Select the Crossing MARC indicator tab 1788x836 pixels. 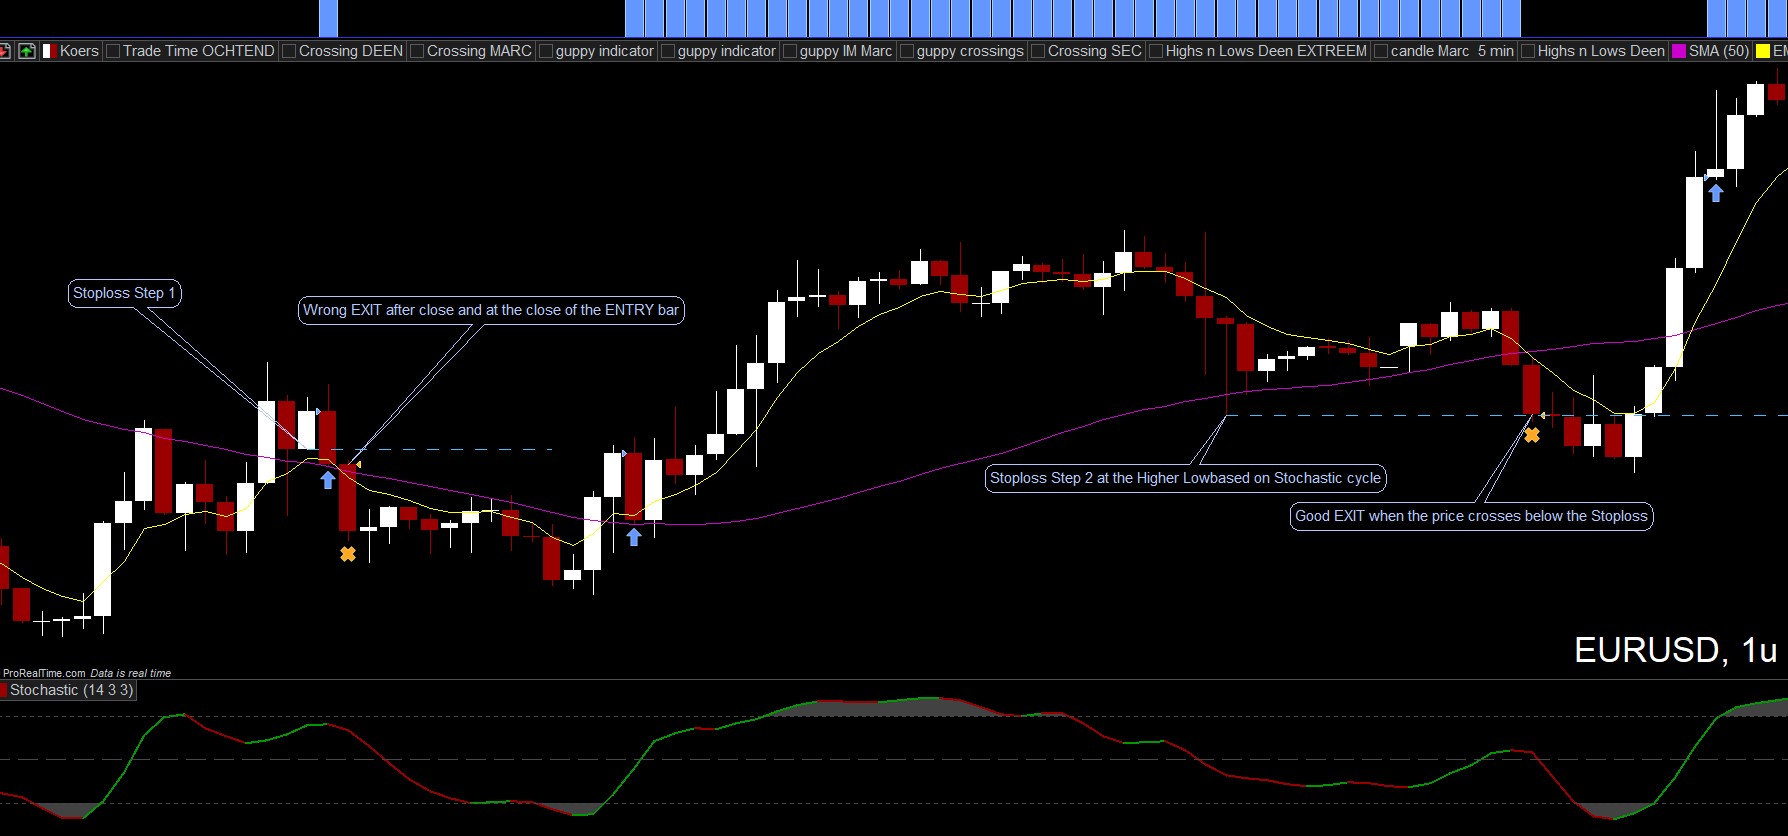(x=479, y=51)
